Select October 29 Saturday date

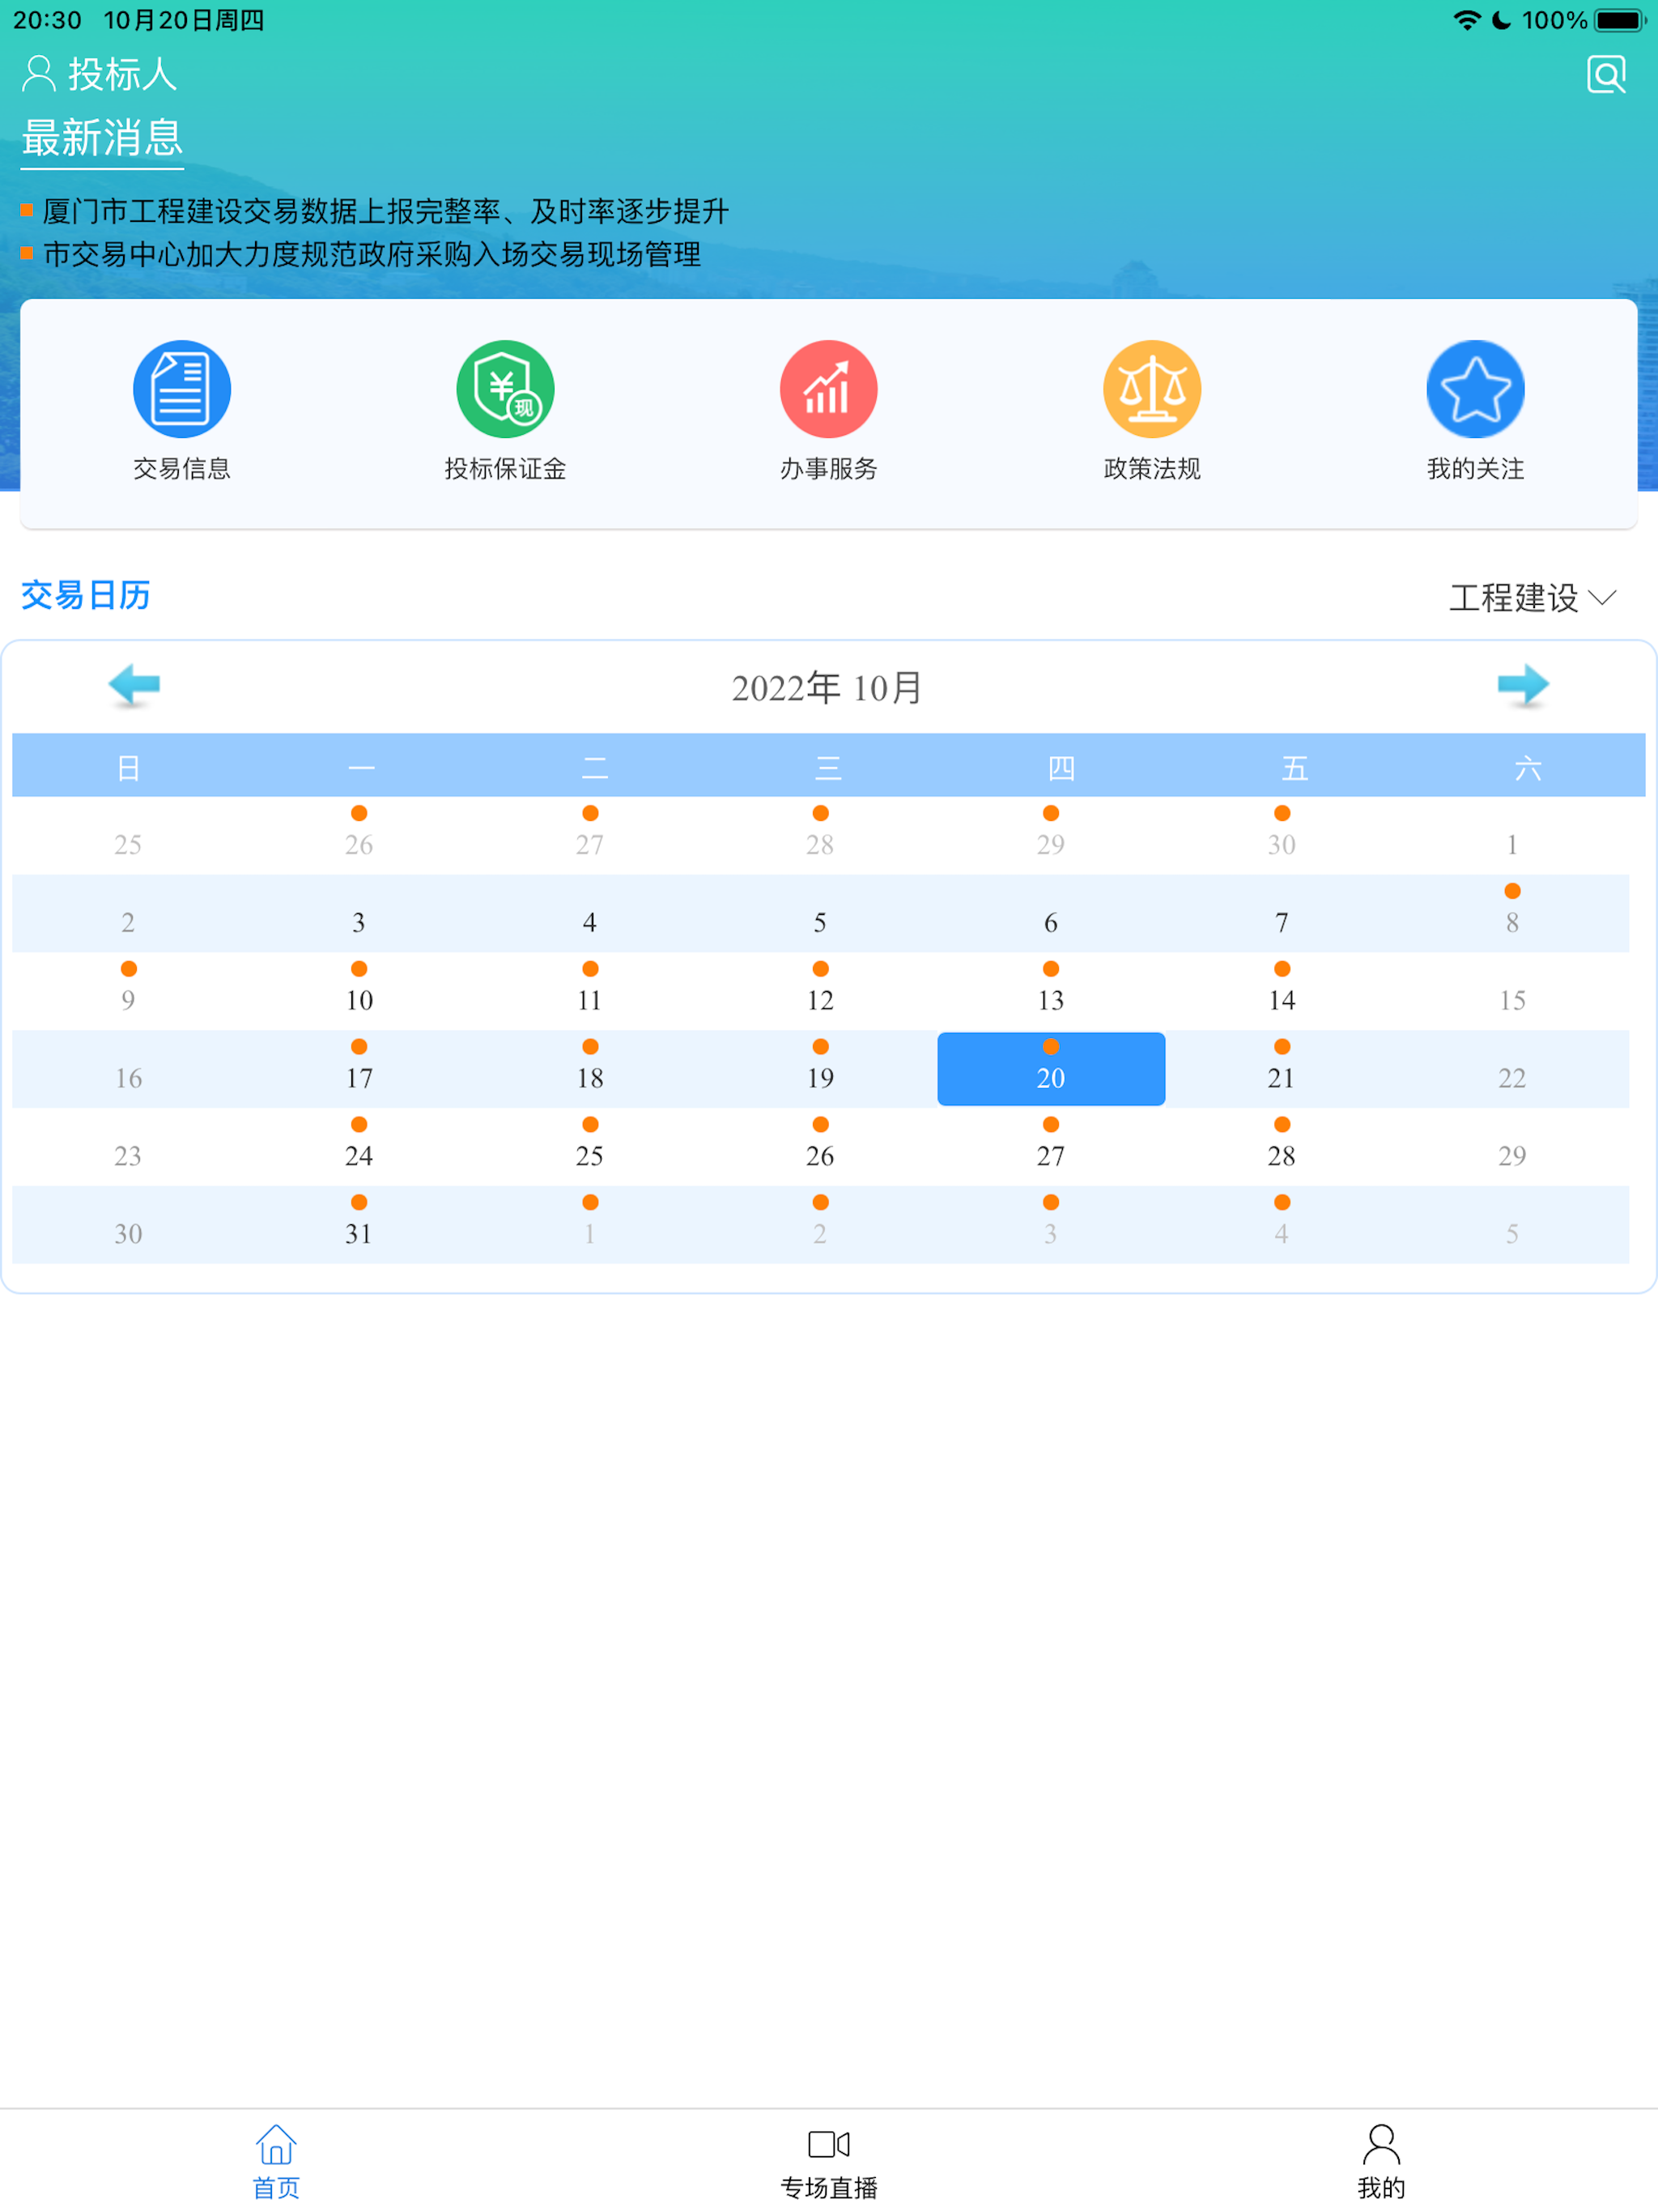[x=1512, y=1146]
